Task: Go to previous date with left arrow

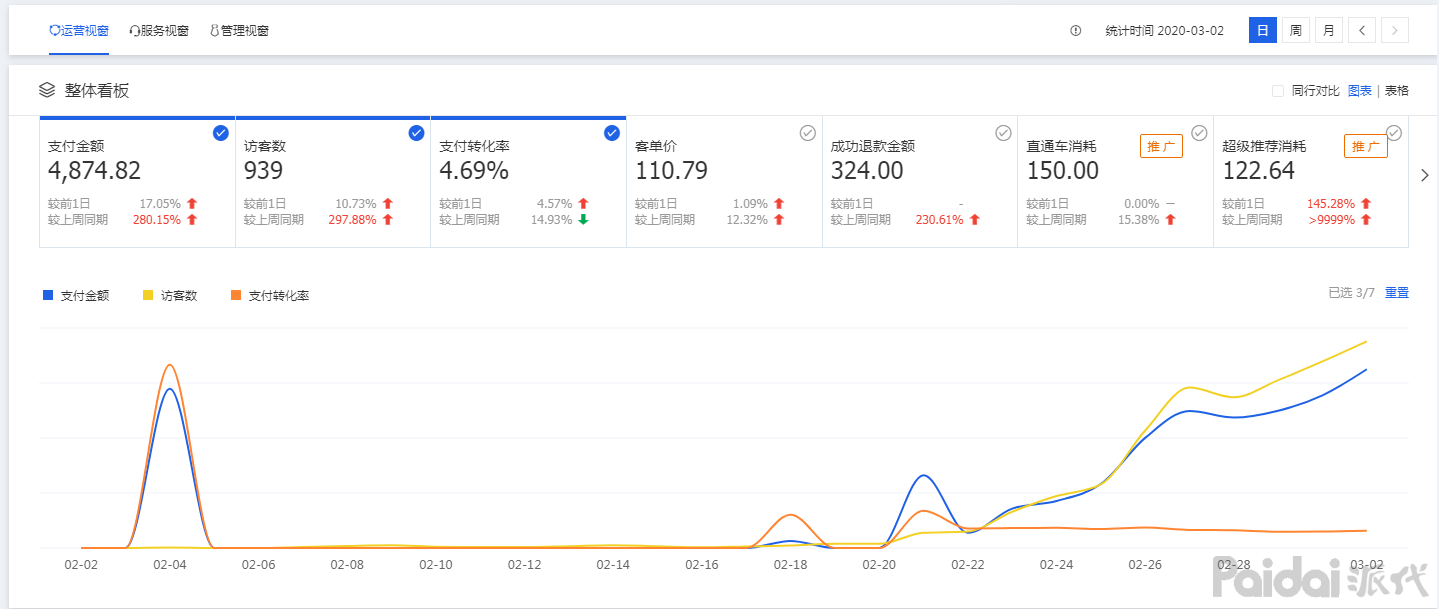Action: click(1362, 30)
